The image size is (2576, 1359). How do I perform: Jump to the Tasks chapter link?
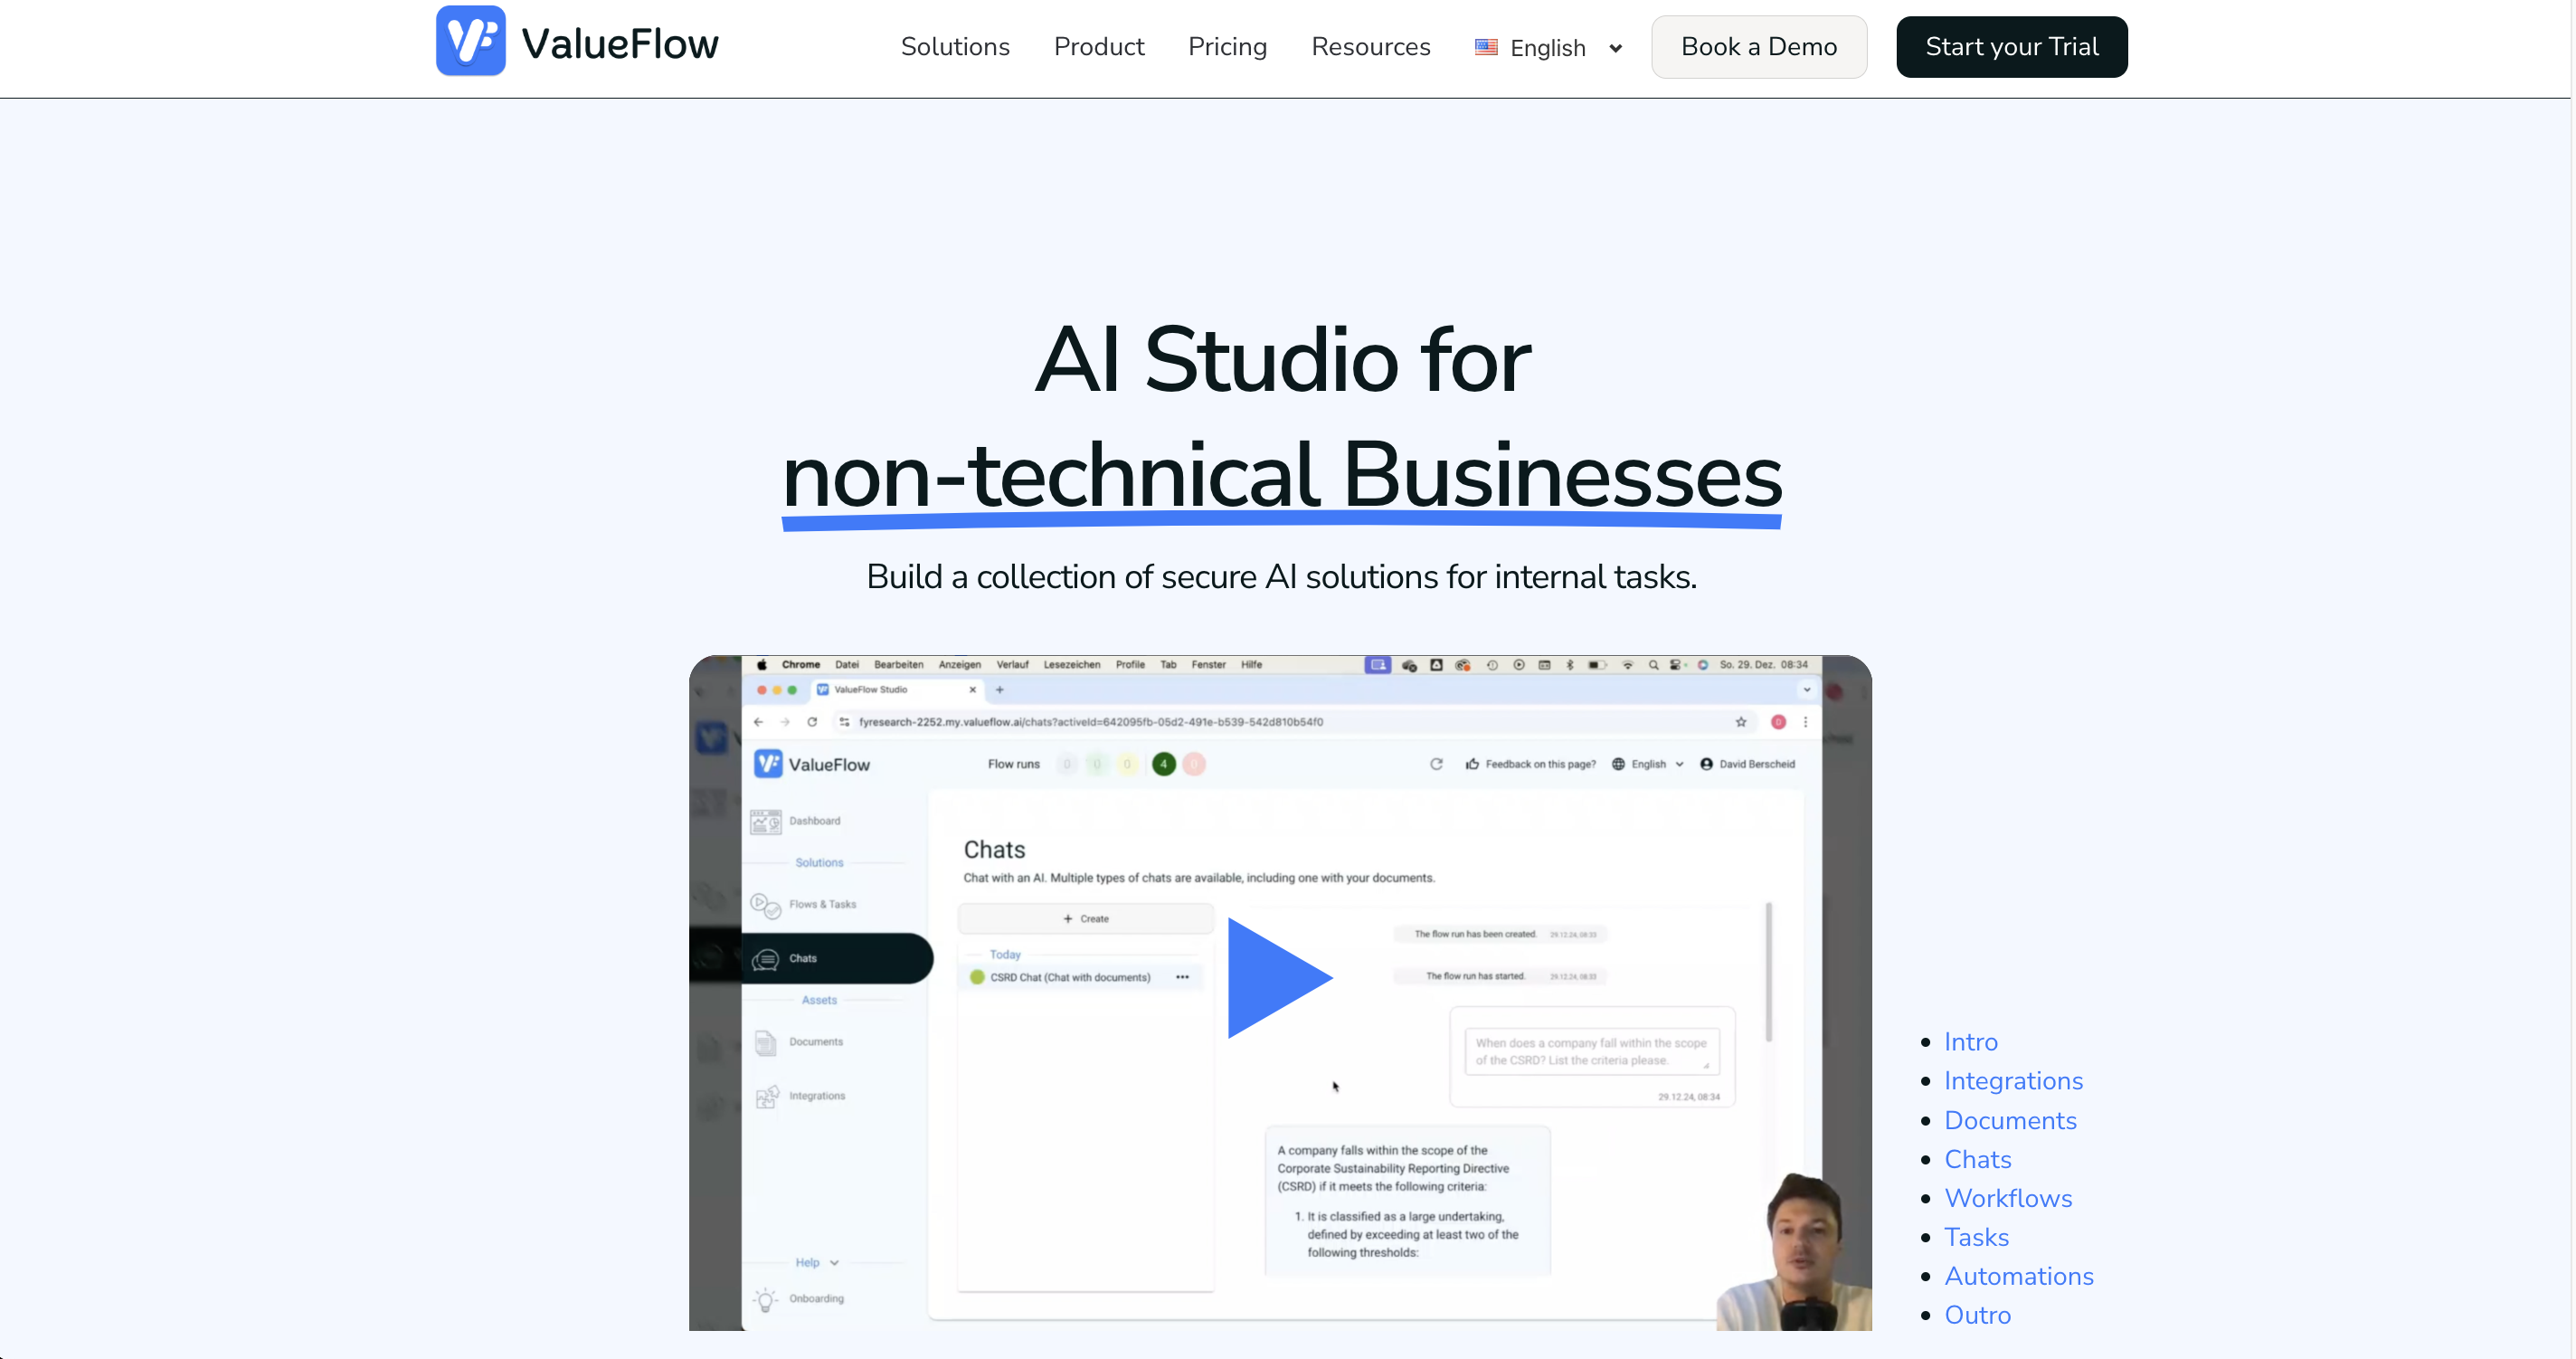[1976, 1237]
